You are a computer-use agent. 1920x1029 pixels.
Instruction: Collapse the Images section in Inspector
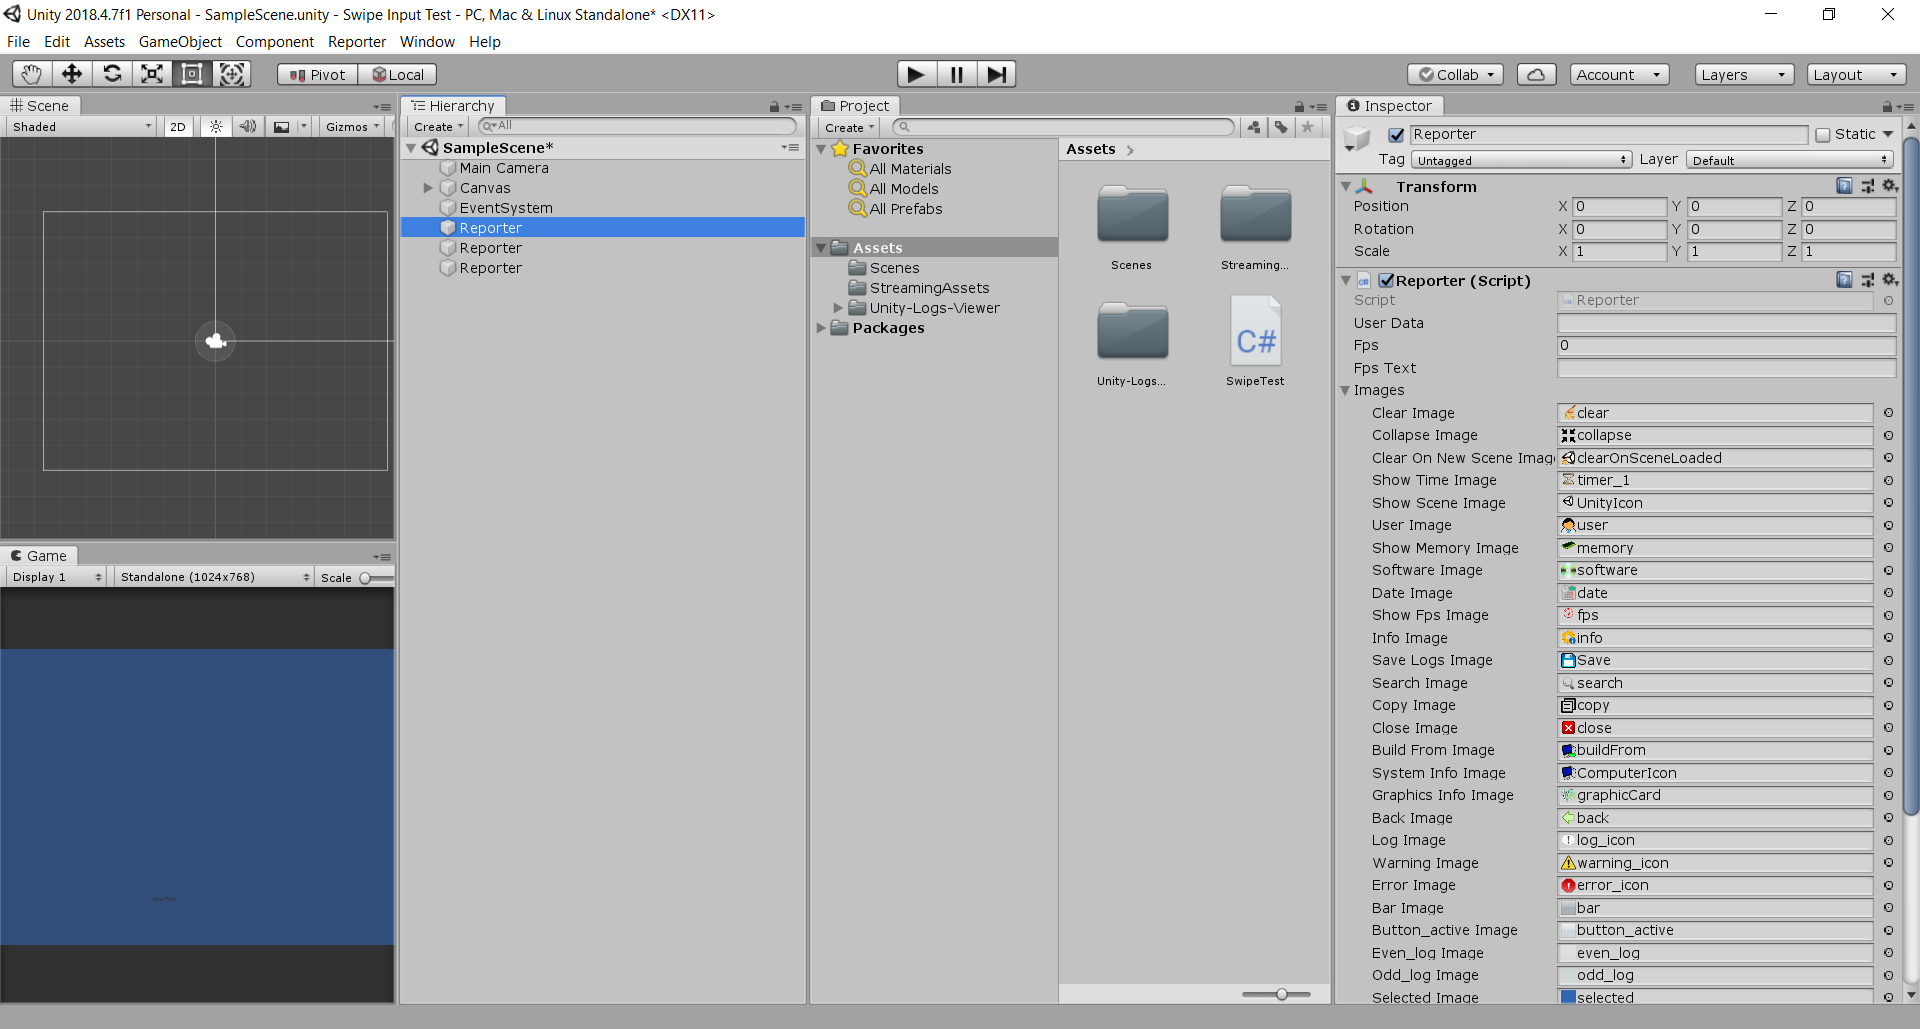point(1346,390)
